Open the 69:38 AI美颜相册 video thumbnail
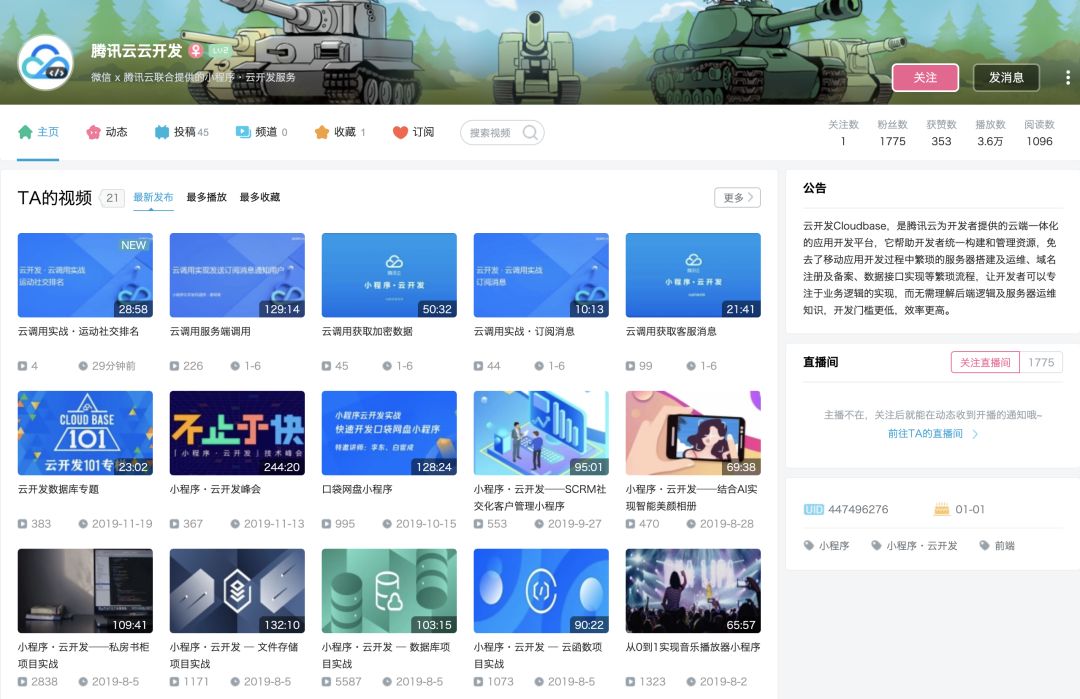Image resolution: width=1080 pixels, height=699 pixels. coord(693,433)
